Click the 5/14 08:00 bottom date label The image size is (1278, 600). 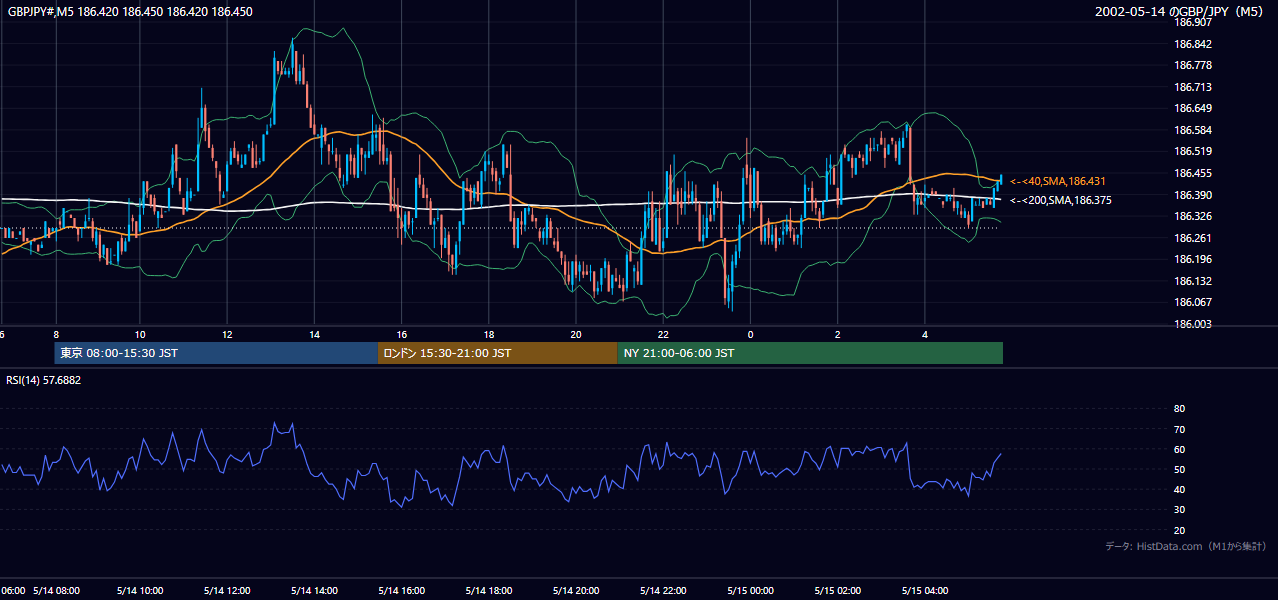(x=56, y=591)
